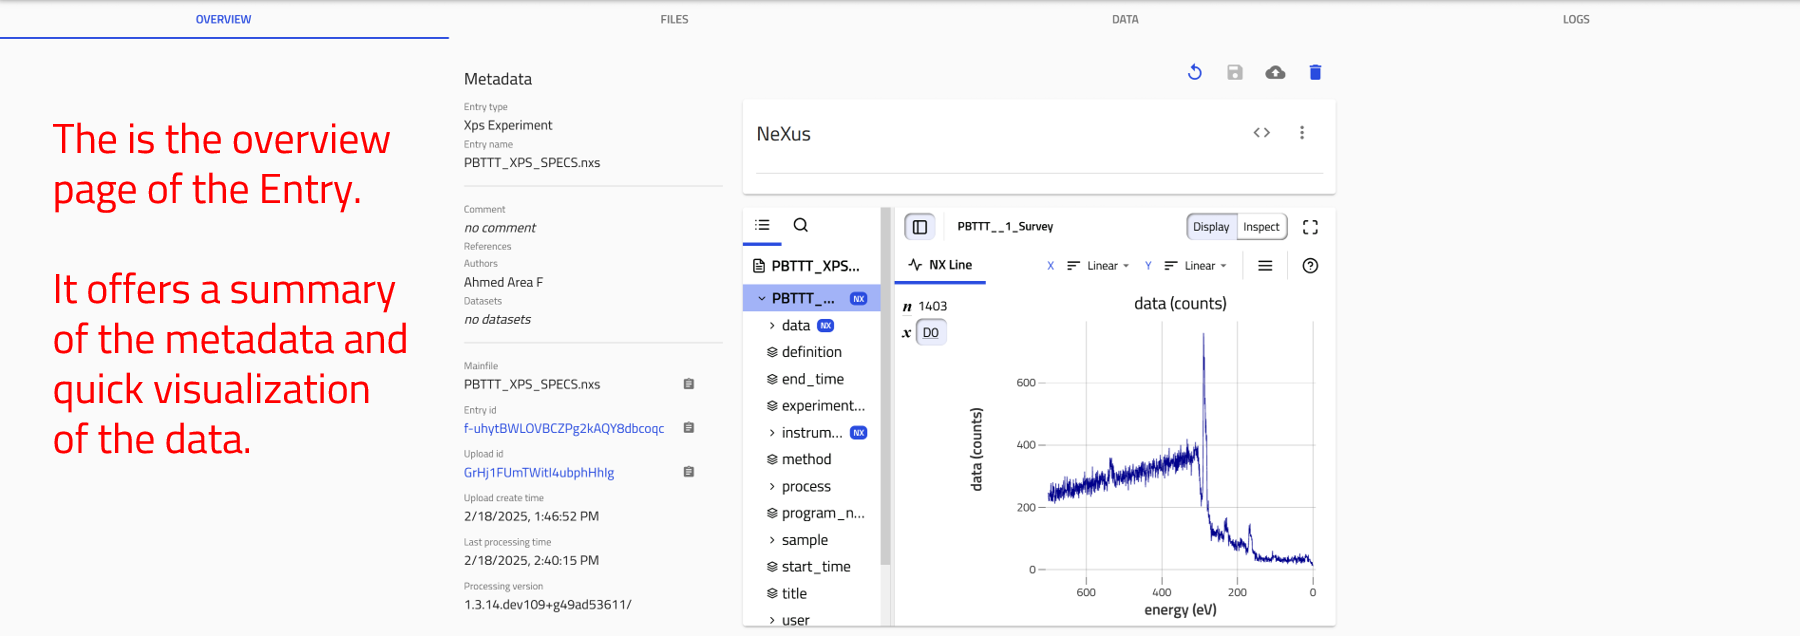Copy the Entry id with clipboard icon
1800x636 pixels.
tap(689, 428)
